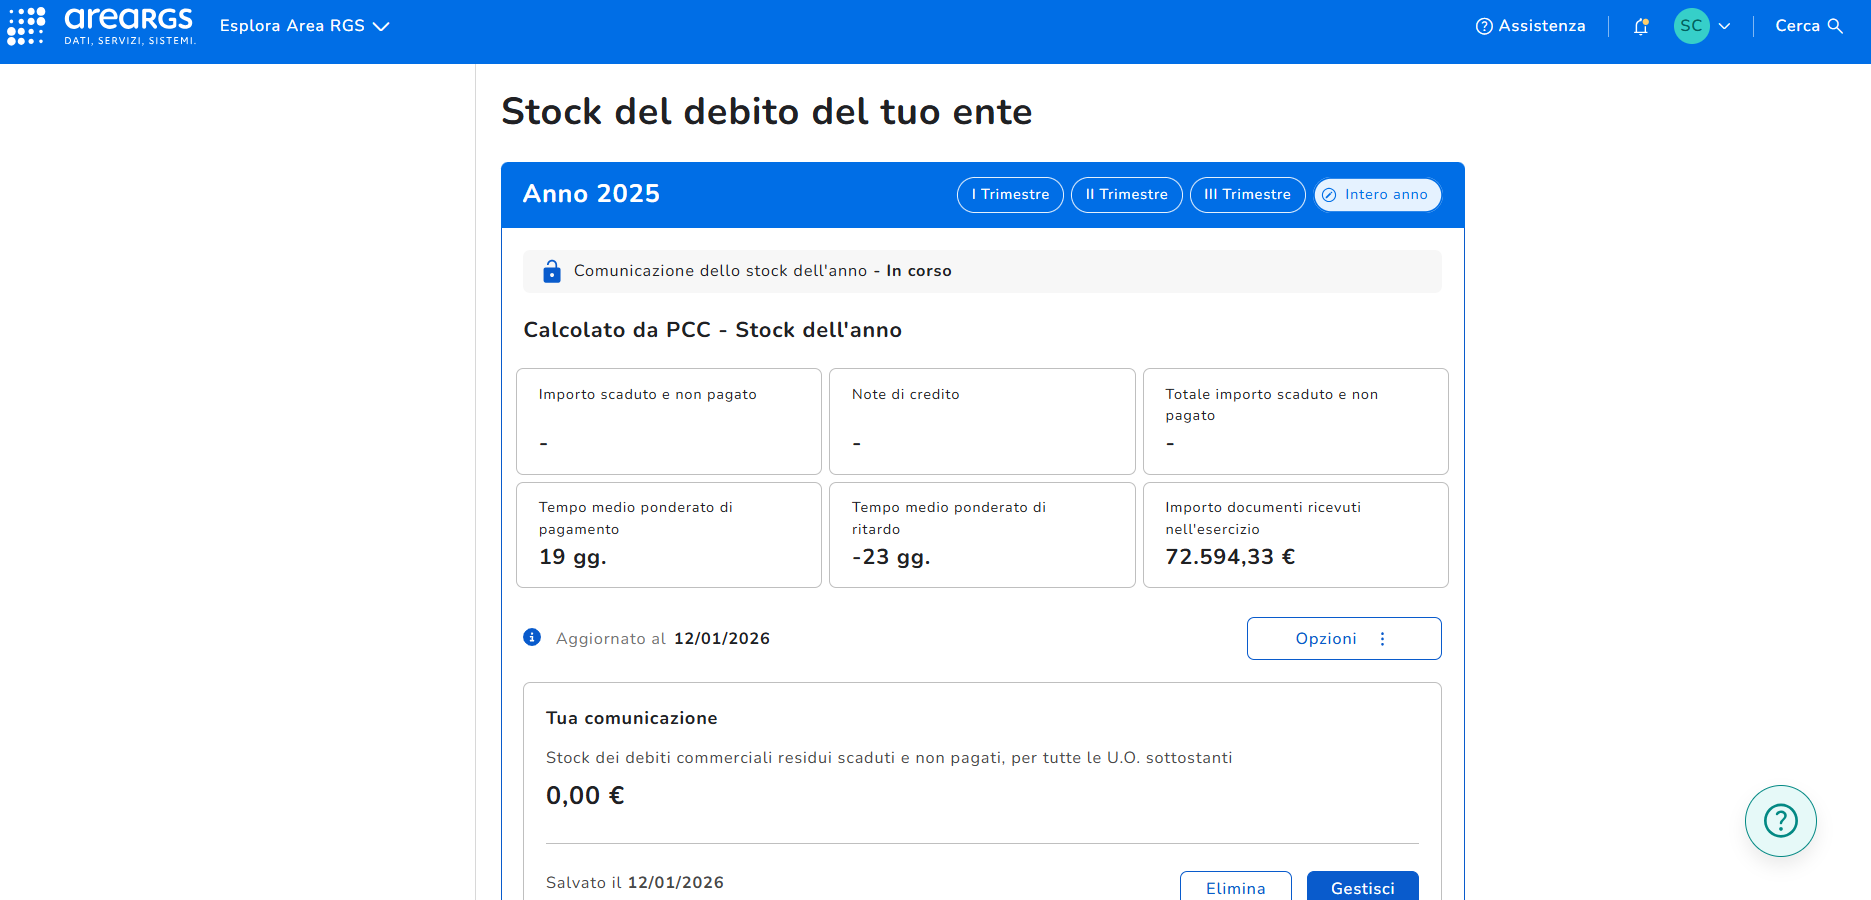1871x900 pixels.
Task: Switch to the III Trimestre filter
Action: tap(1247, 195)
